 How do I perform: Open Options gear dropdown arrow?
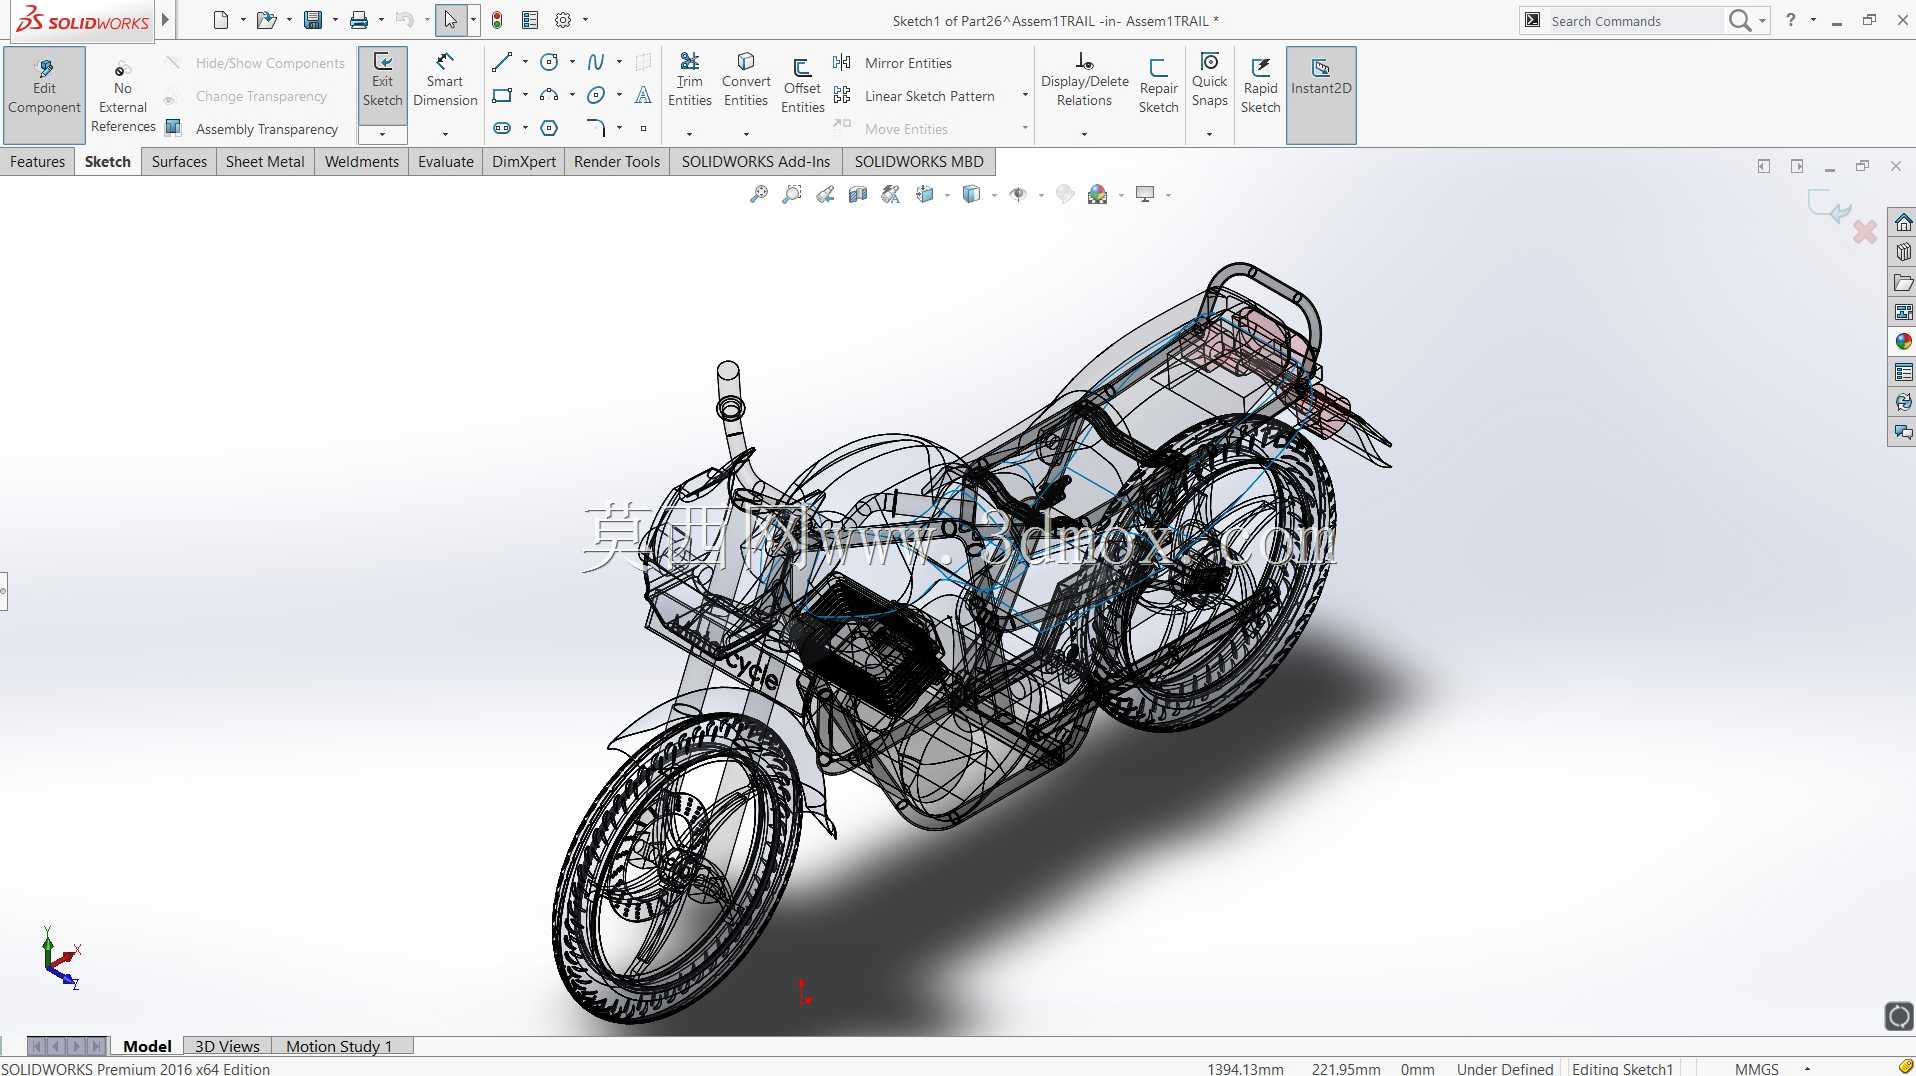[x=585, y=20]
